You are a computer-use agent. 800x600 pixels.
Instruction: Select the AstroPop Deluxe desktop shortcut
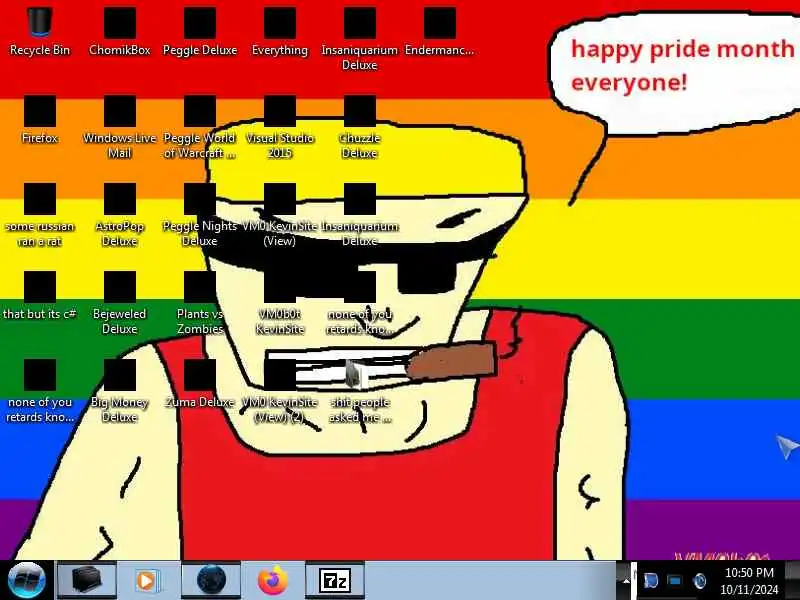[x=120, y=215]
